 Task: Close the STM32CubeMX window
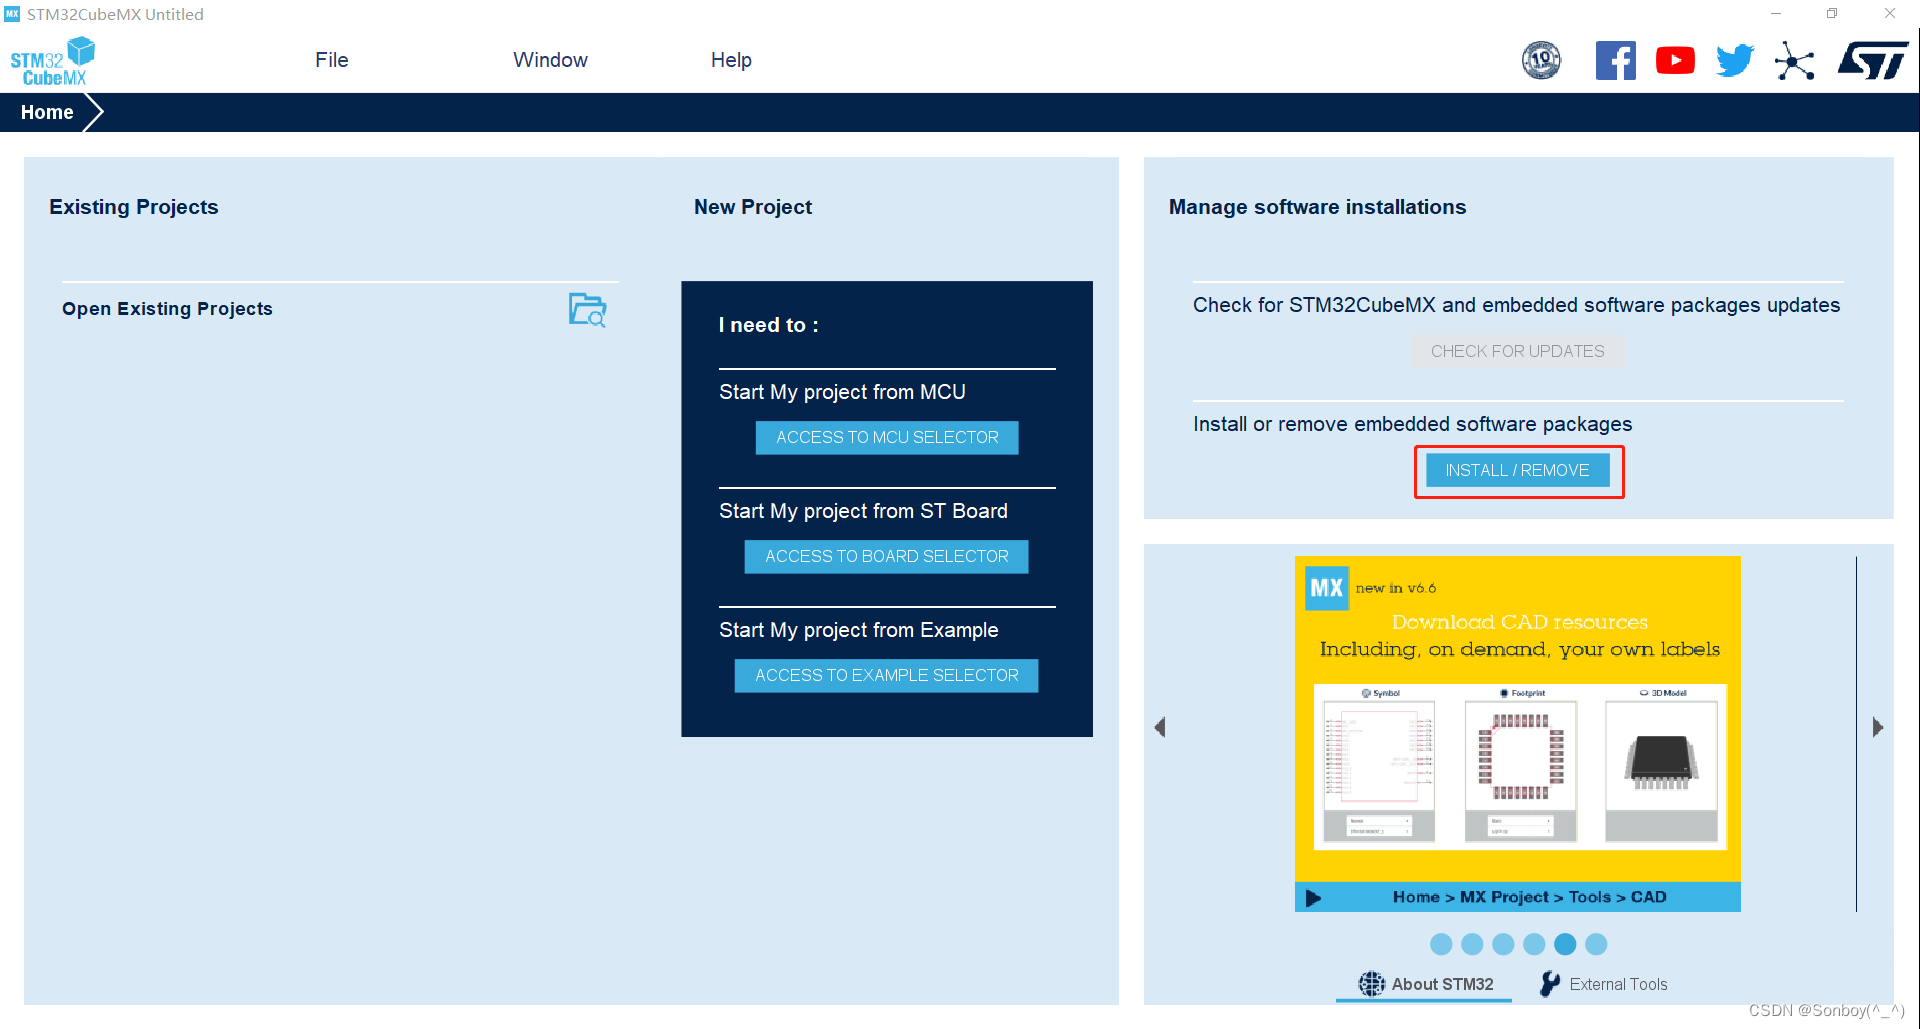pos(1890,14)
